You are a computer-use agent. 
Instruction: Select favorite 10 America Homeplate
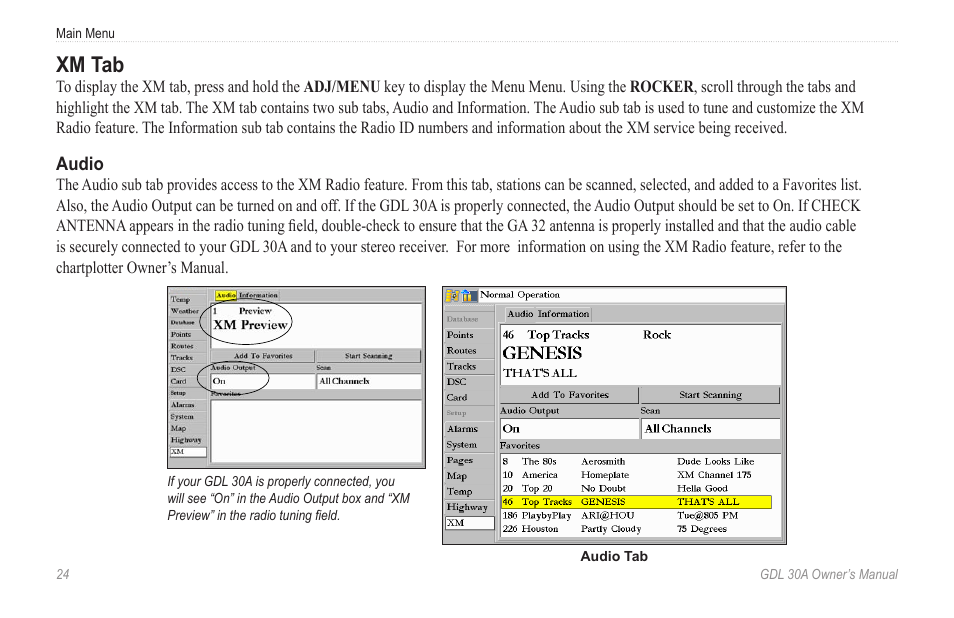[636, 475]
